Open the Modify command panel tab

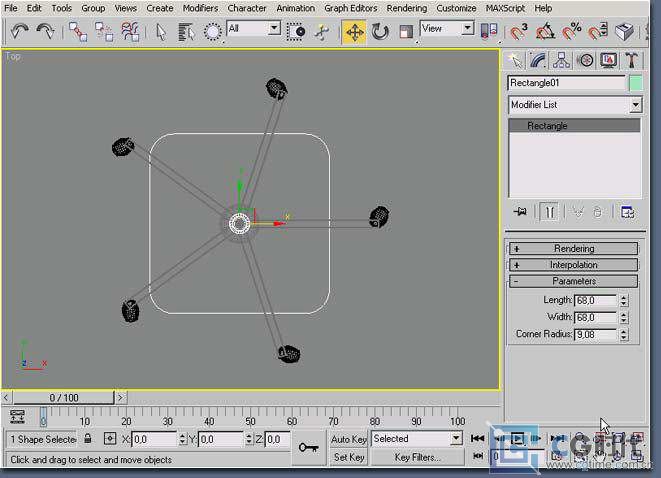click(x=538, y=61)
